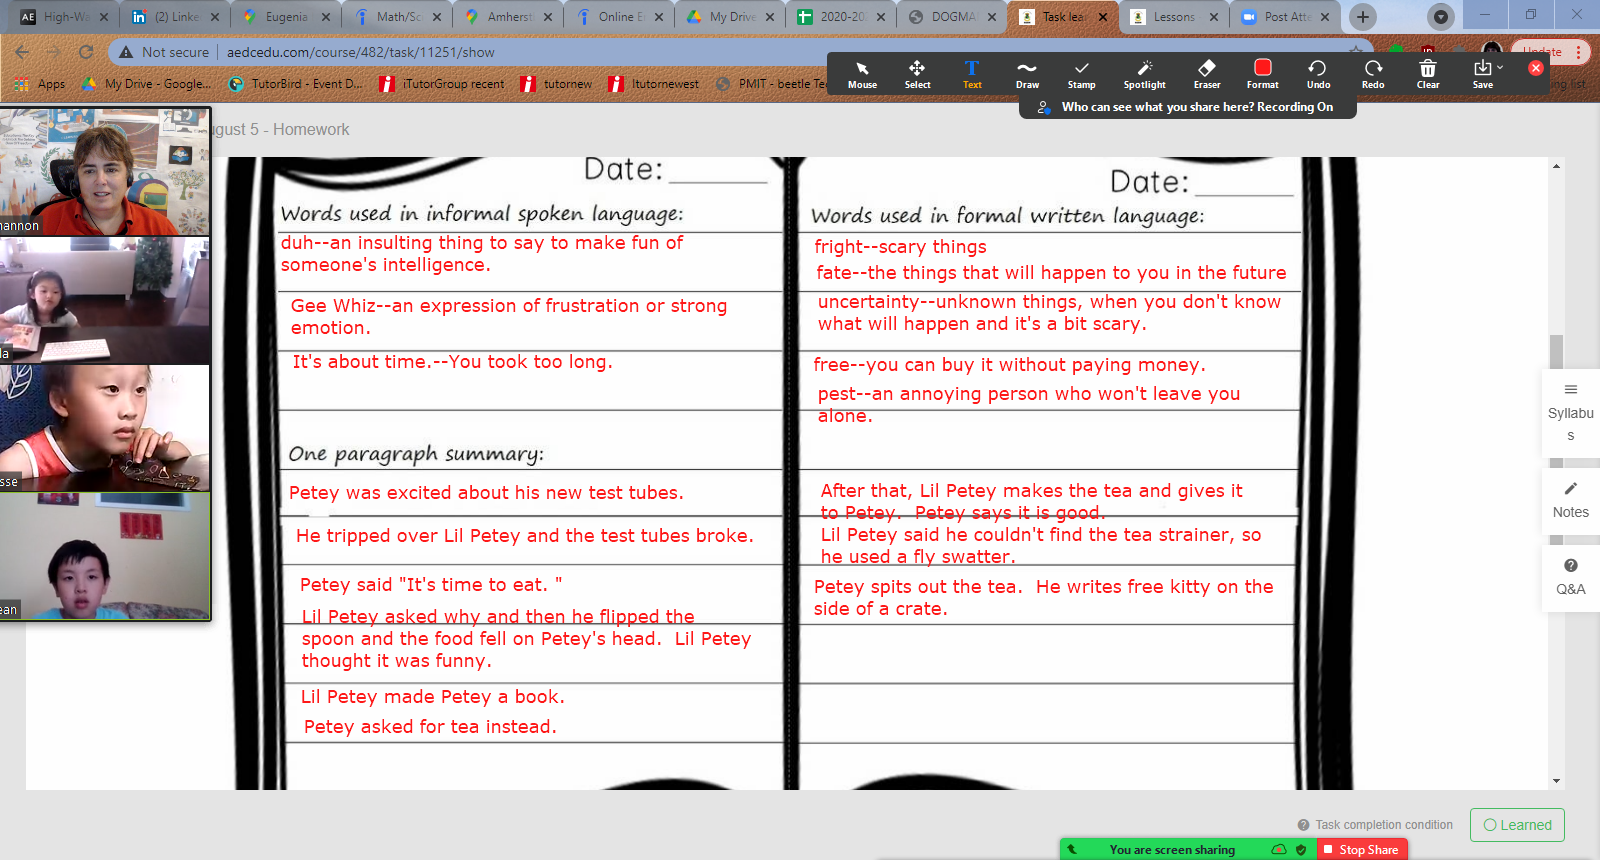Click the You are screen sharing indicator
The width and height of the screenshot is (1600, 860).
tap(1172, 850)
